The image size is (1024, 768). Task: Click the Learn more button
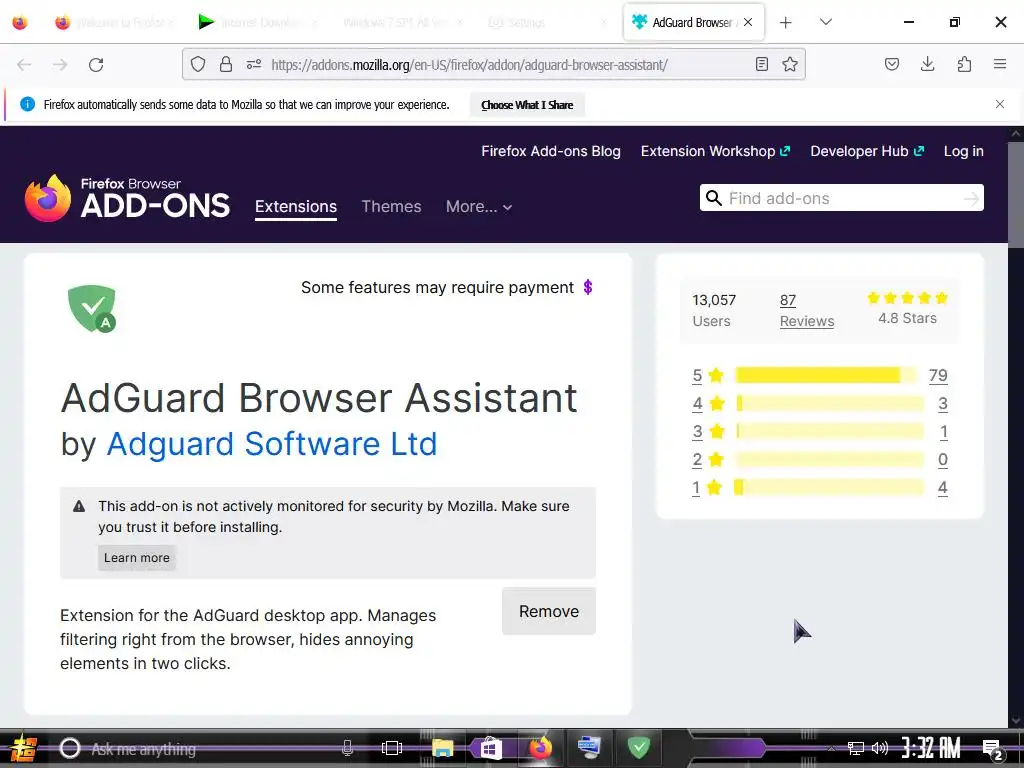(x=136, y=558)
